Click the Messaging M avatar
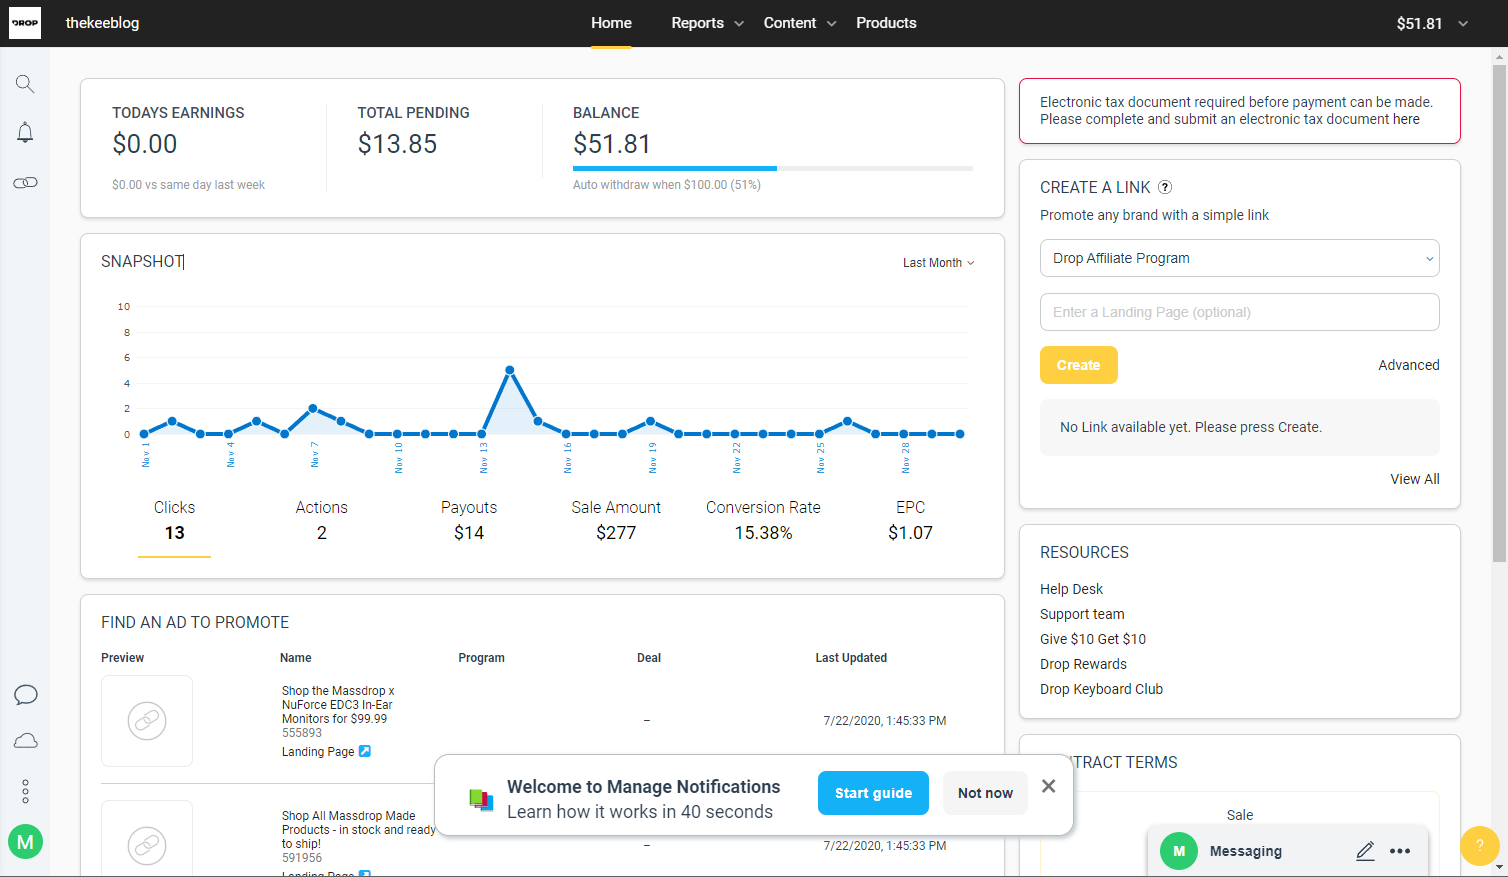Screen dimensions: 1508x877 pyautogui.click(x=1179, y=851)
